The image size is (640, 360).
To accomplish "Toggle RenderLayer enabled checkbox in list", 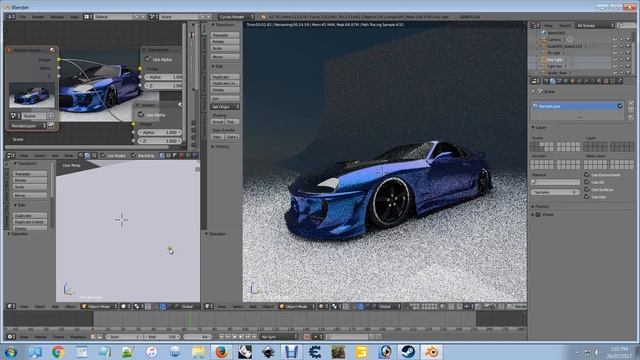I will point(620,106).
